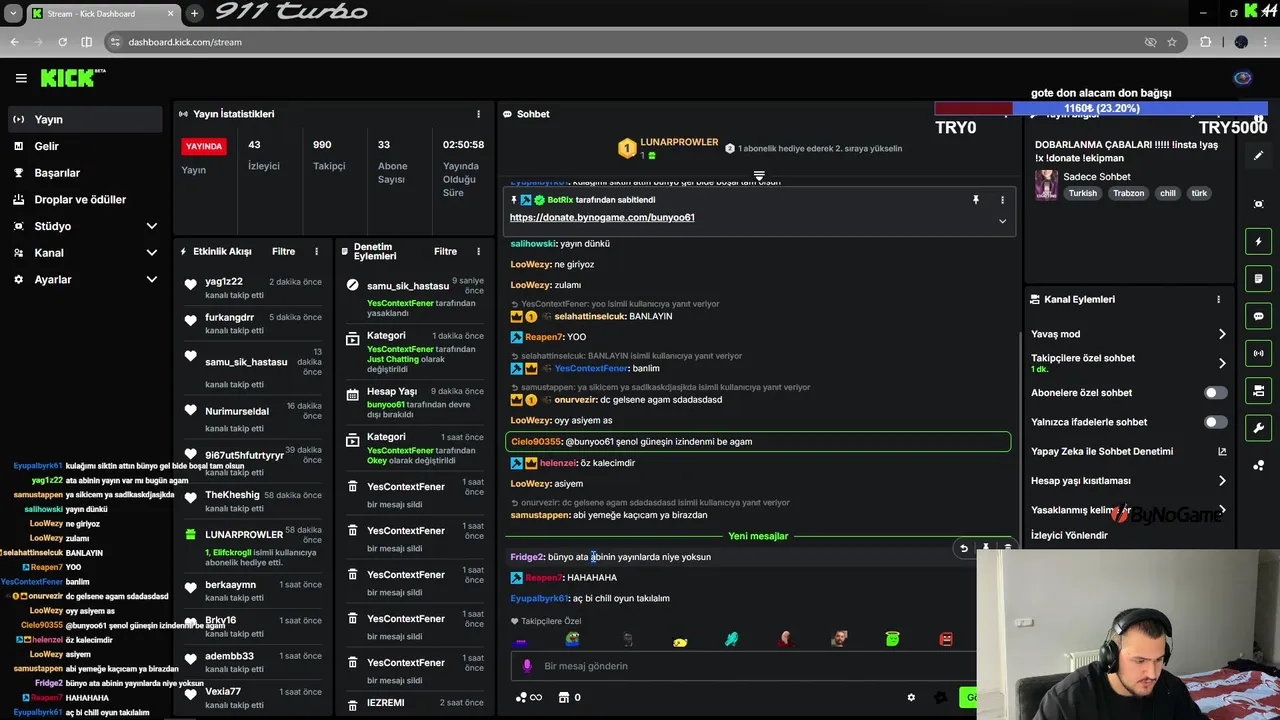Reload the page in browser
The width and height of the screenshot is (1280, 720).
(62, 42)
